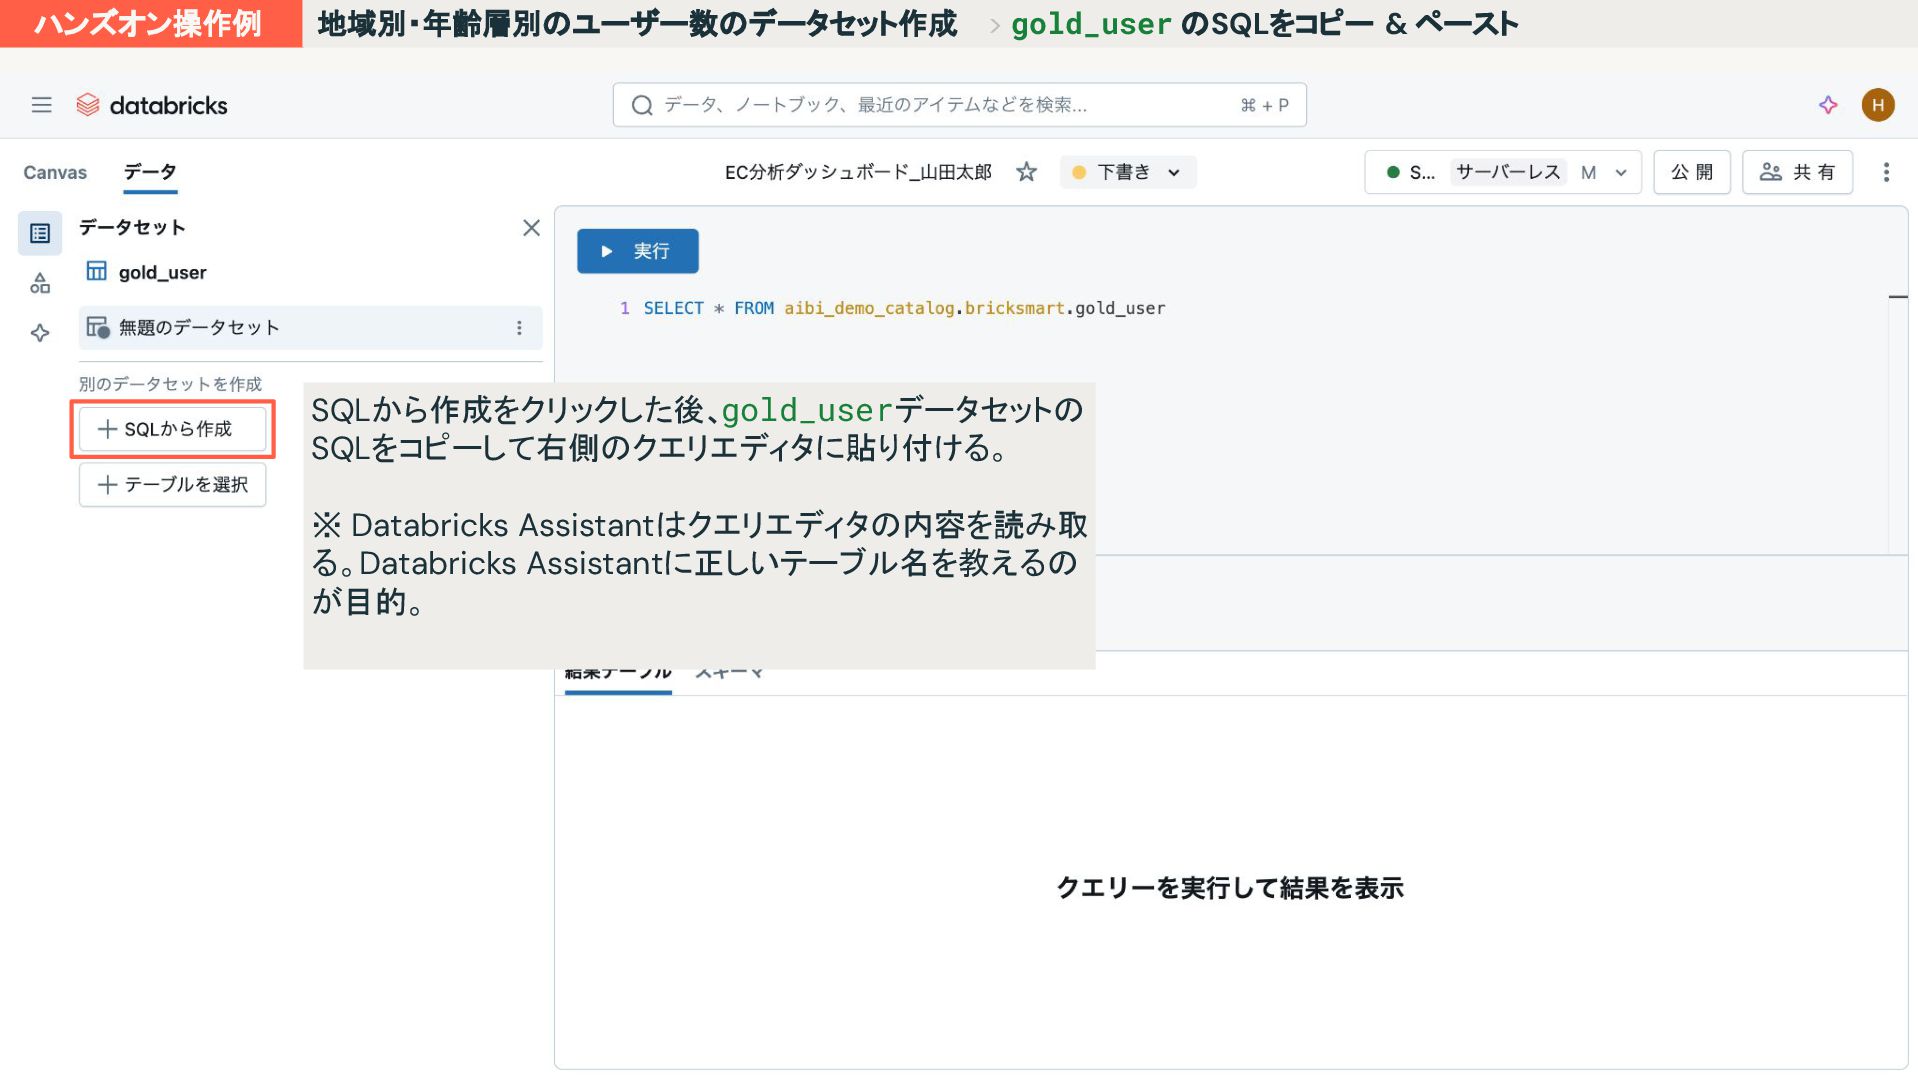Switch to the Canvas tab
This screenshot has width=1918, height=1080.
[x=55, y=172]
